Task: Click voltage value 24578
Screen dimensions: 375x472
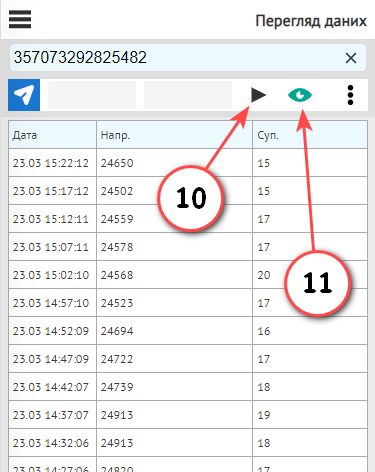Action: (117, 247)
